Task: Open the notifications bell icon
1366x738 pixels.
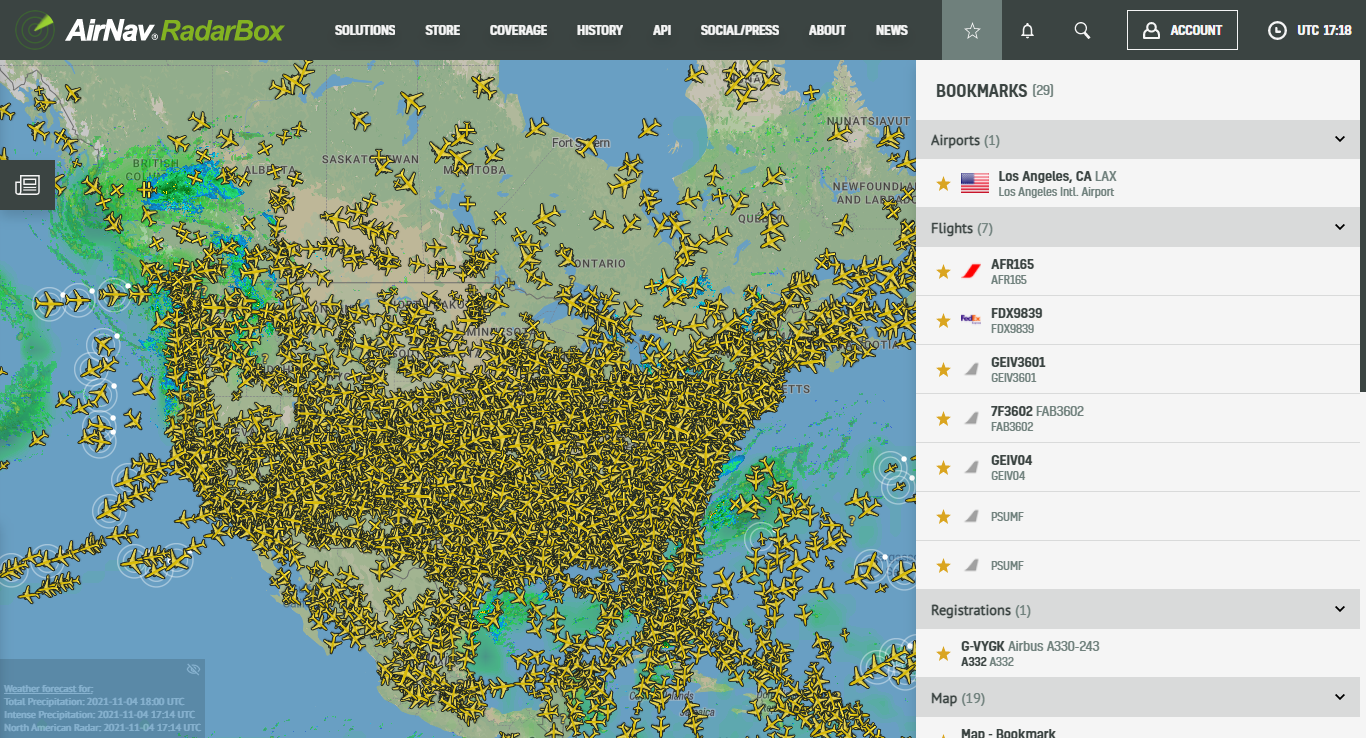Action: click(x=1027, y=30)
